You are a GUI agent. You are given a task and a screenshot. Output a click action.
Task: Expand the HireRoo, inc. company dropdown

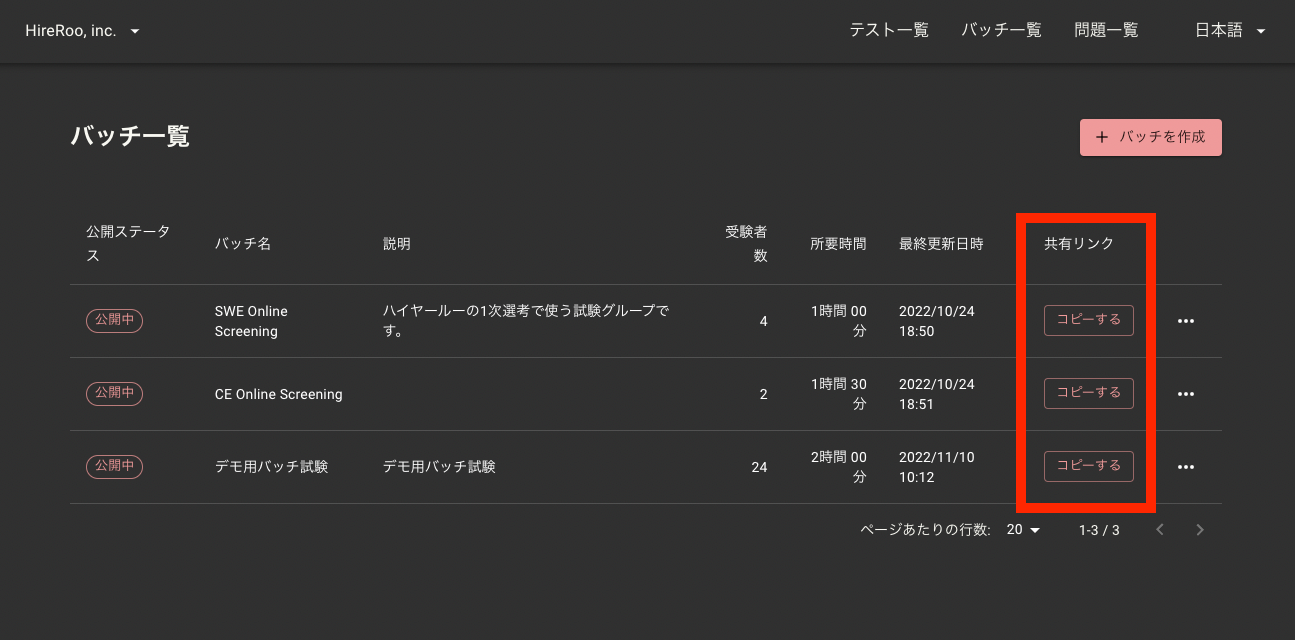[x=82, y=31]
